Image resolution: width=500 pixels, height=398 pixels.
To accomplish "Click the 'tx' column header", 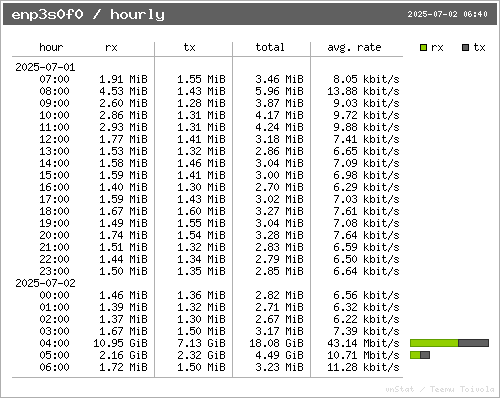I will 189,47.
